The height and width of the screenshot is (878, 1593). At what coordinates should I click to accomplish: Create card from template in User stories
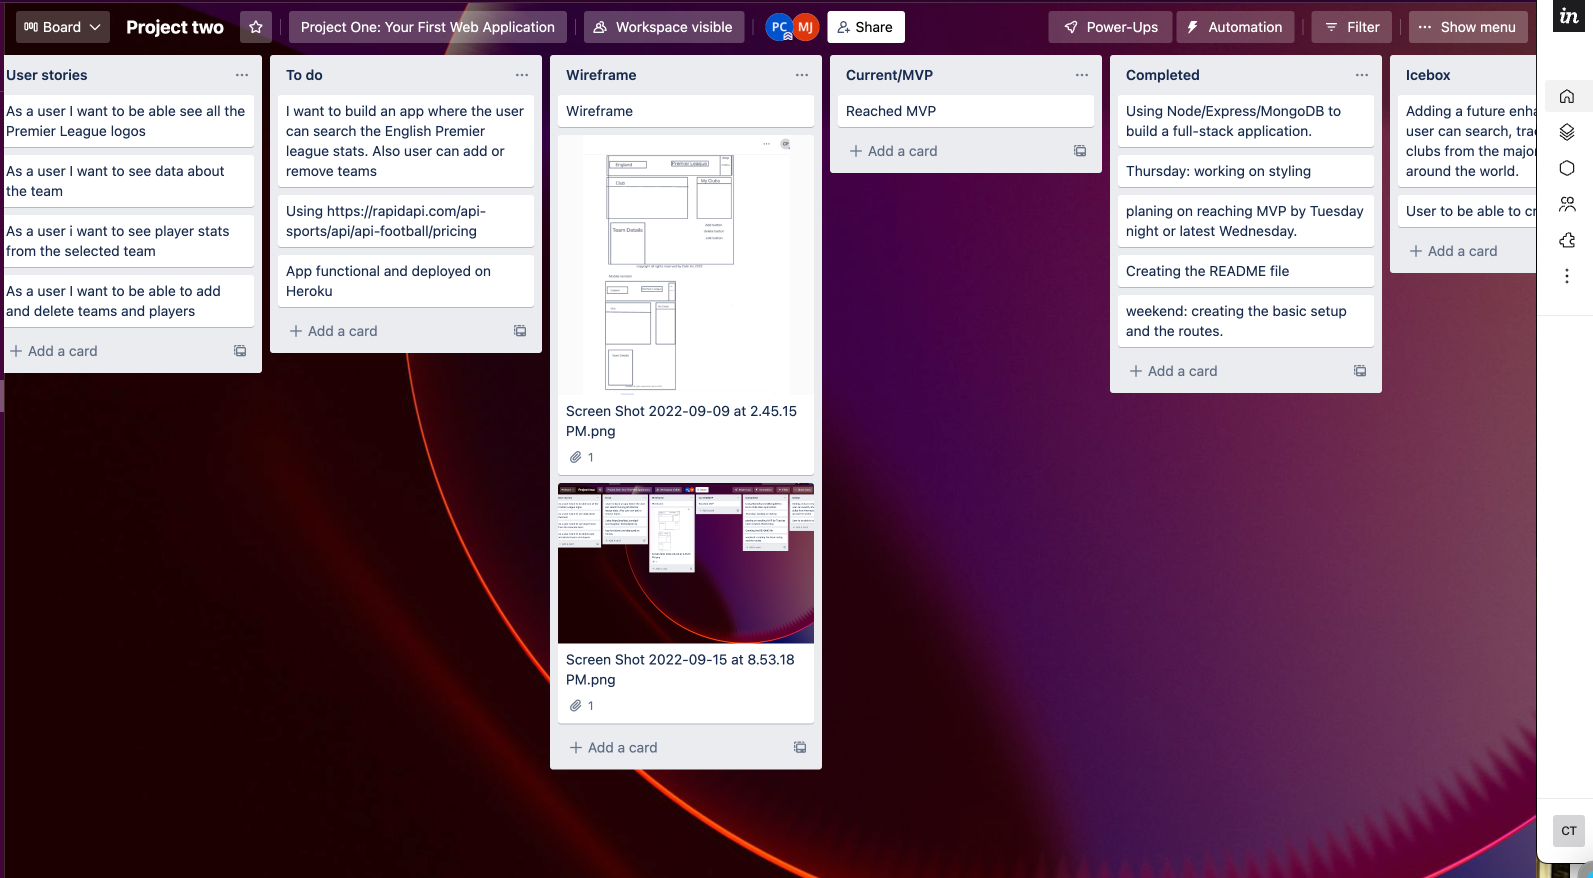(240, 351)
